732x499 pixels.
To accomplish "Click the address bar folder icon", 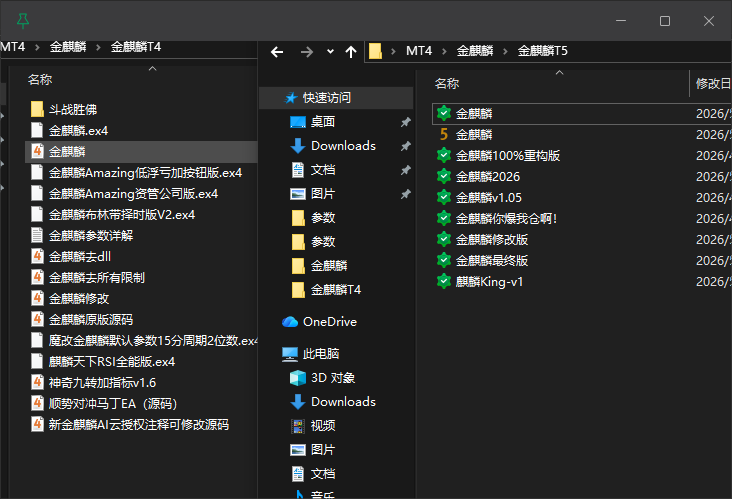I will (375, 51).
